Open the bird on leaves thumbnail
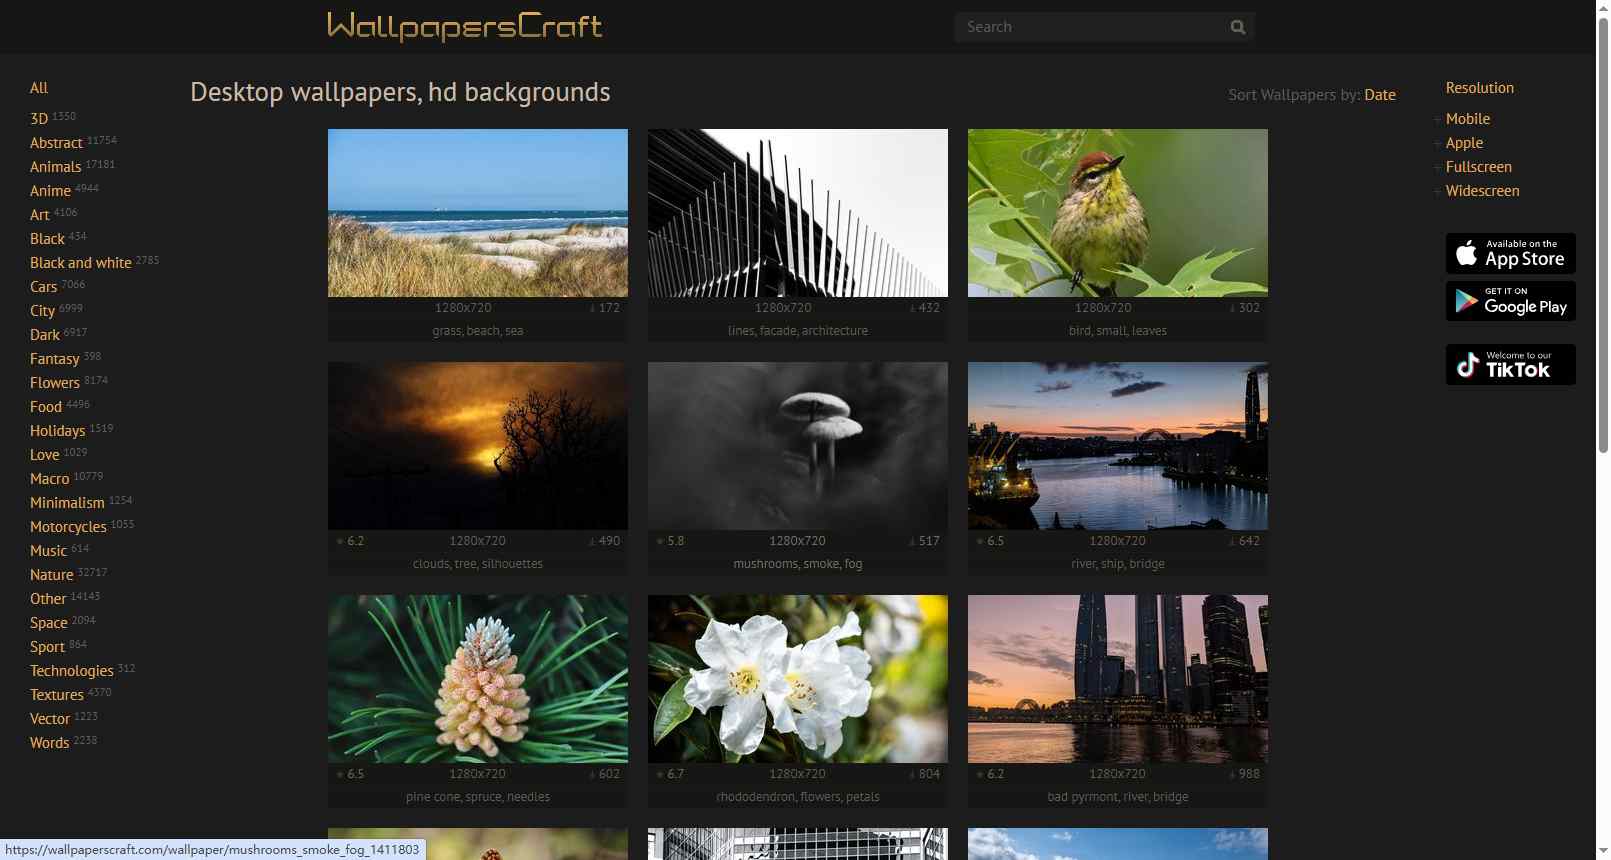This screenshot has height=860, width=1611. 1118,213
